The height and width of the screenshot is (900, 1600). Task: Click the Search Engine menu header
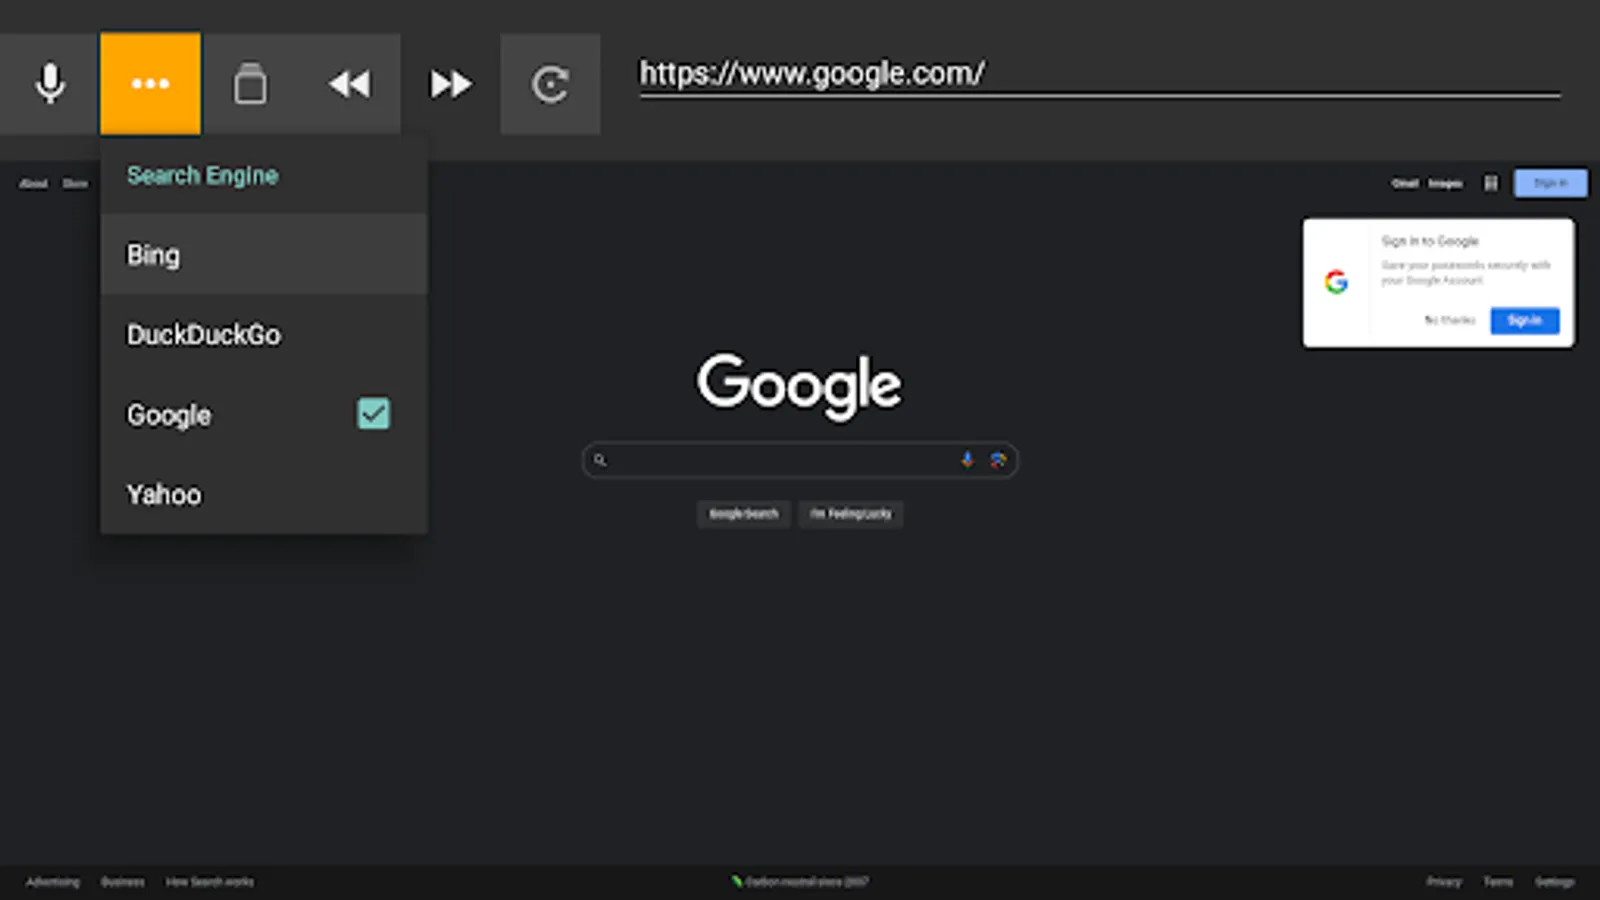pos(203,175)
